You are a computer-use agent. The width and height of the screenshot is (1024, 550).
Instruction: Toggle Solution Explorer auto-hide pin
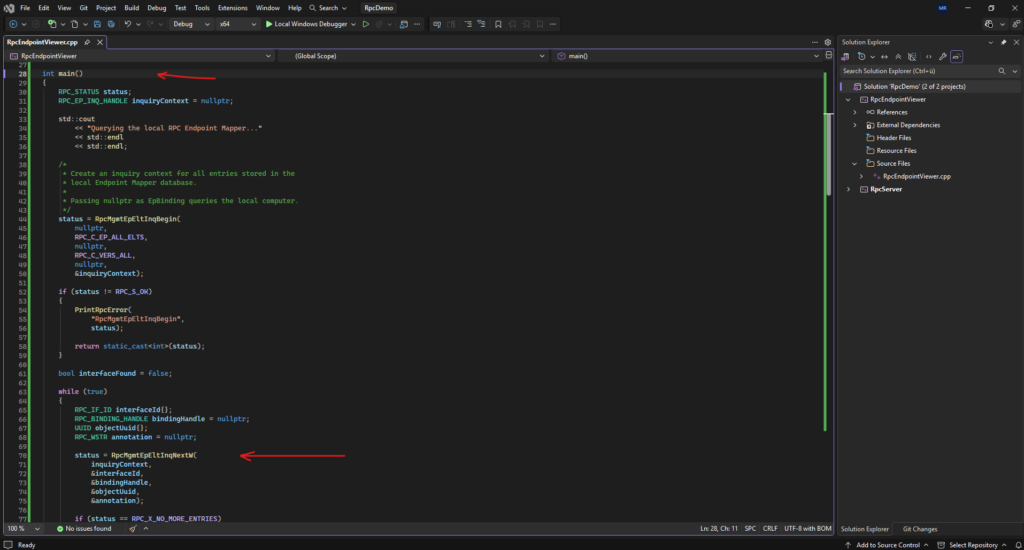(x=1004, y=42)
